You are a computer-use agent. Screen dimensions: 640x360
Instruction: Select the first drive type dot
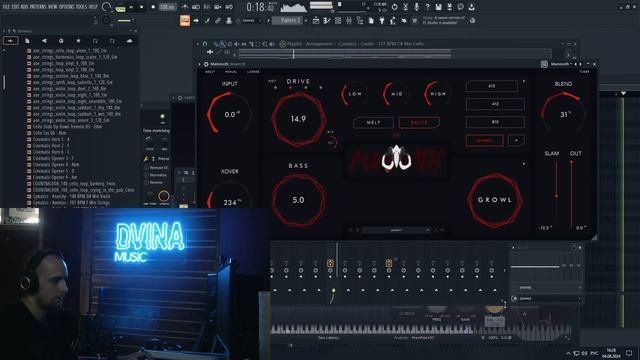[x=276, y=87]
